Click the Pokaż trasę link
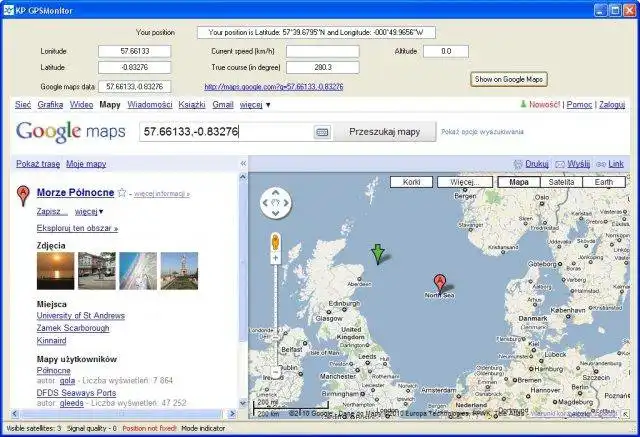This screenshot has height=437, width=640. pos(38,164)
